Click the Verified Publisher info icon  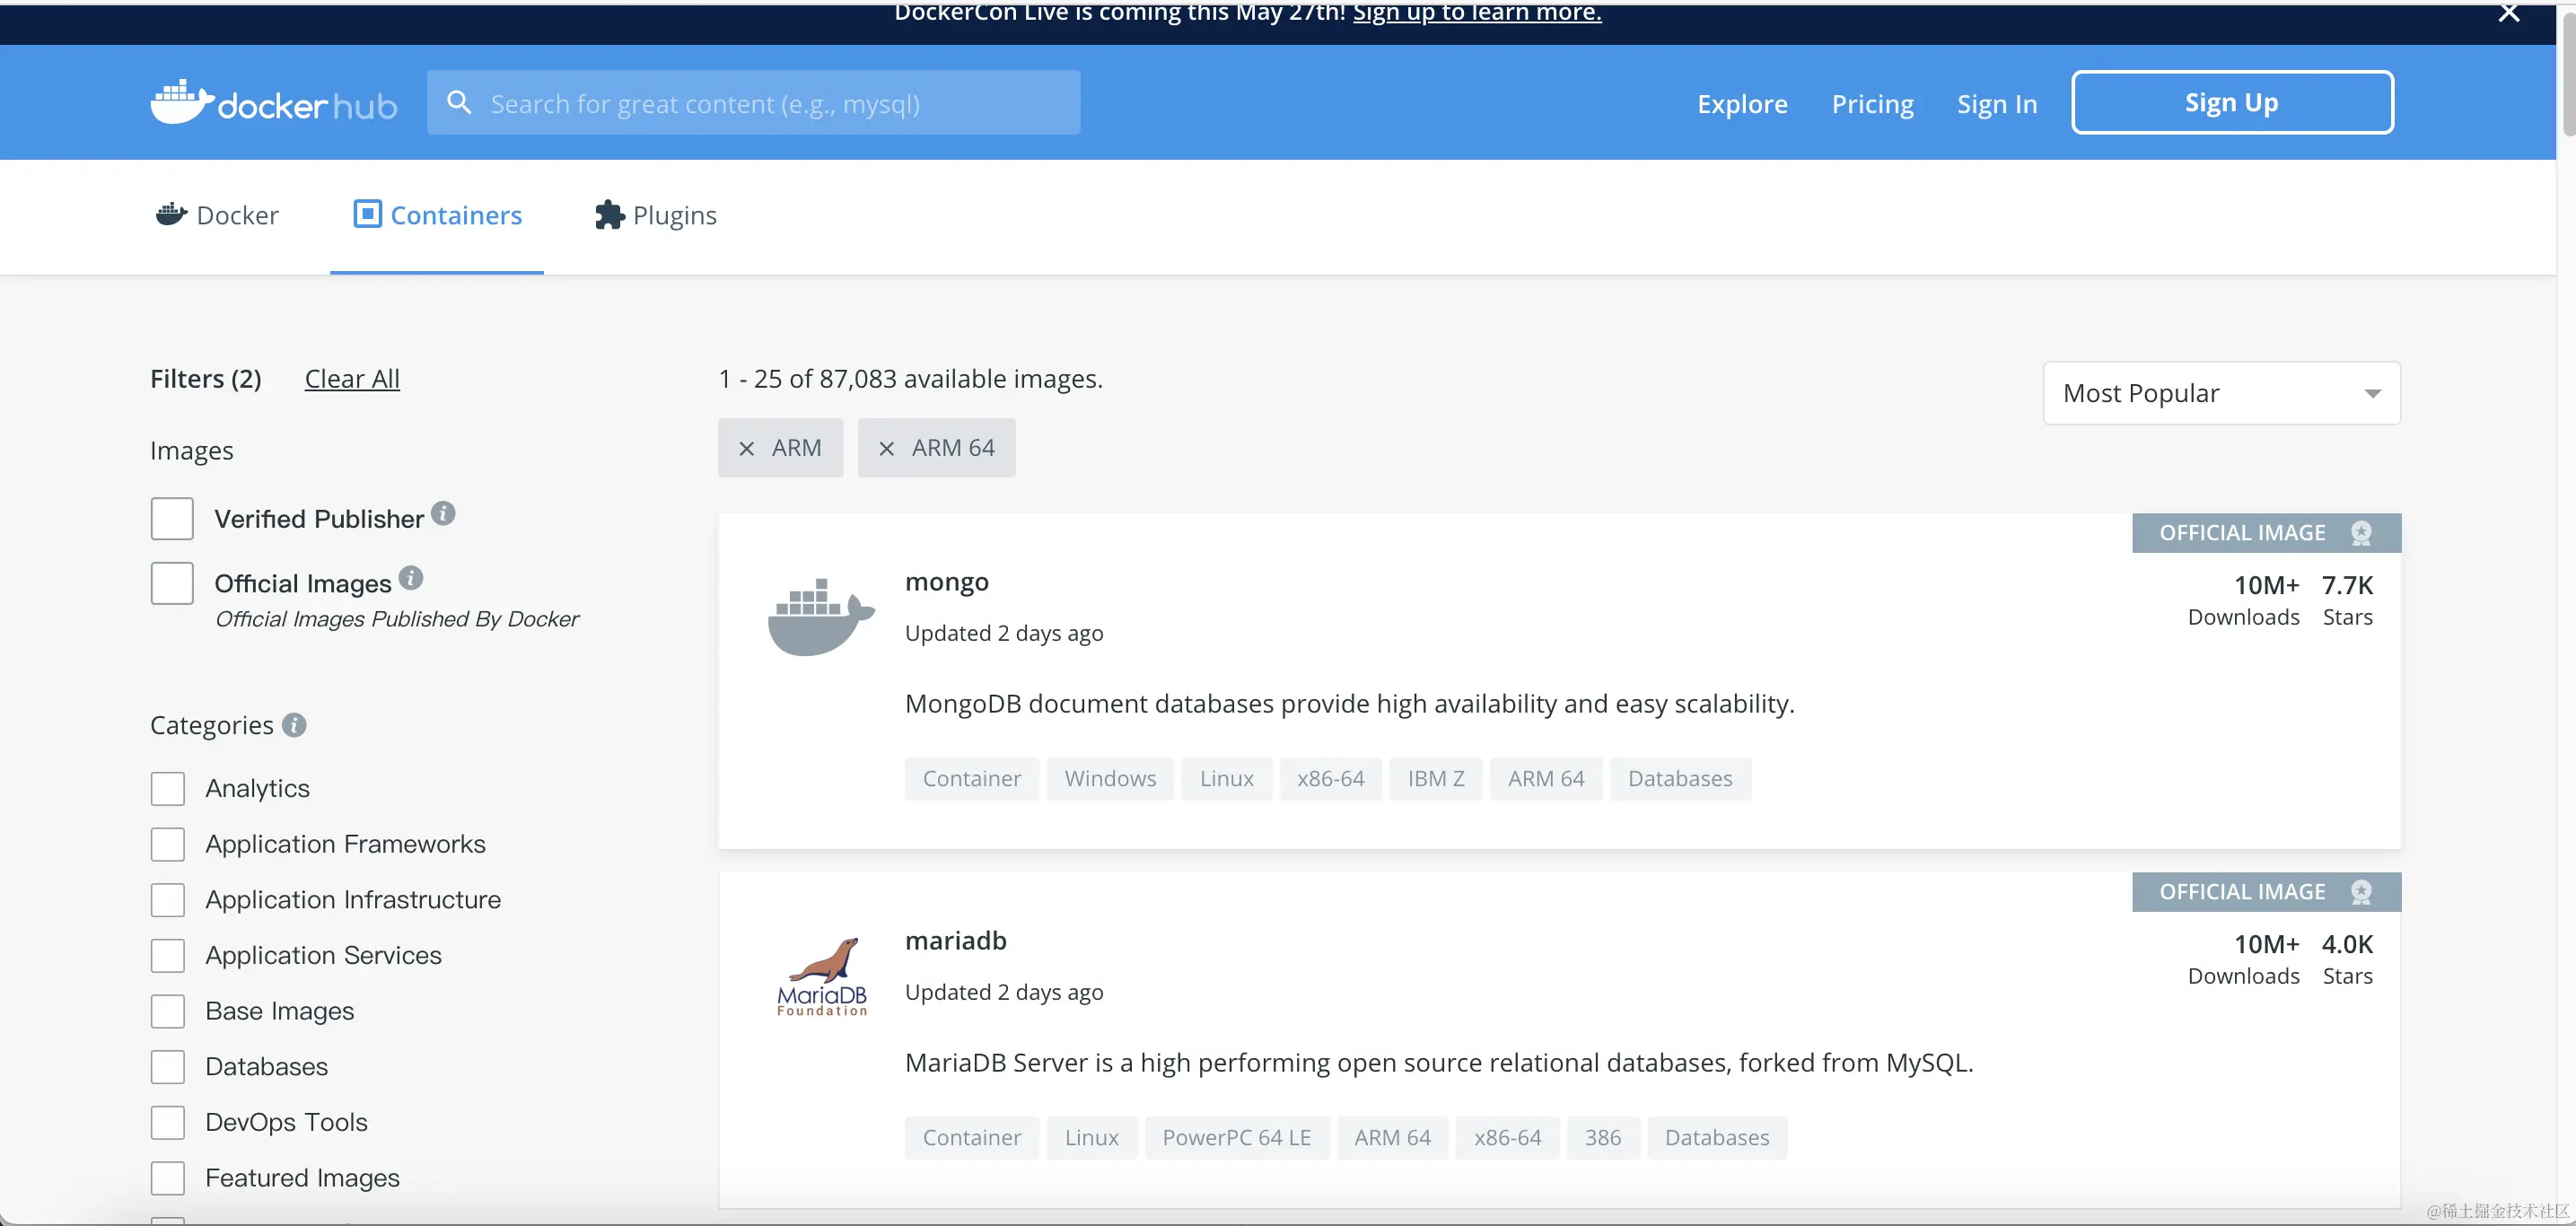click(x=443, y=514)
